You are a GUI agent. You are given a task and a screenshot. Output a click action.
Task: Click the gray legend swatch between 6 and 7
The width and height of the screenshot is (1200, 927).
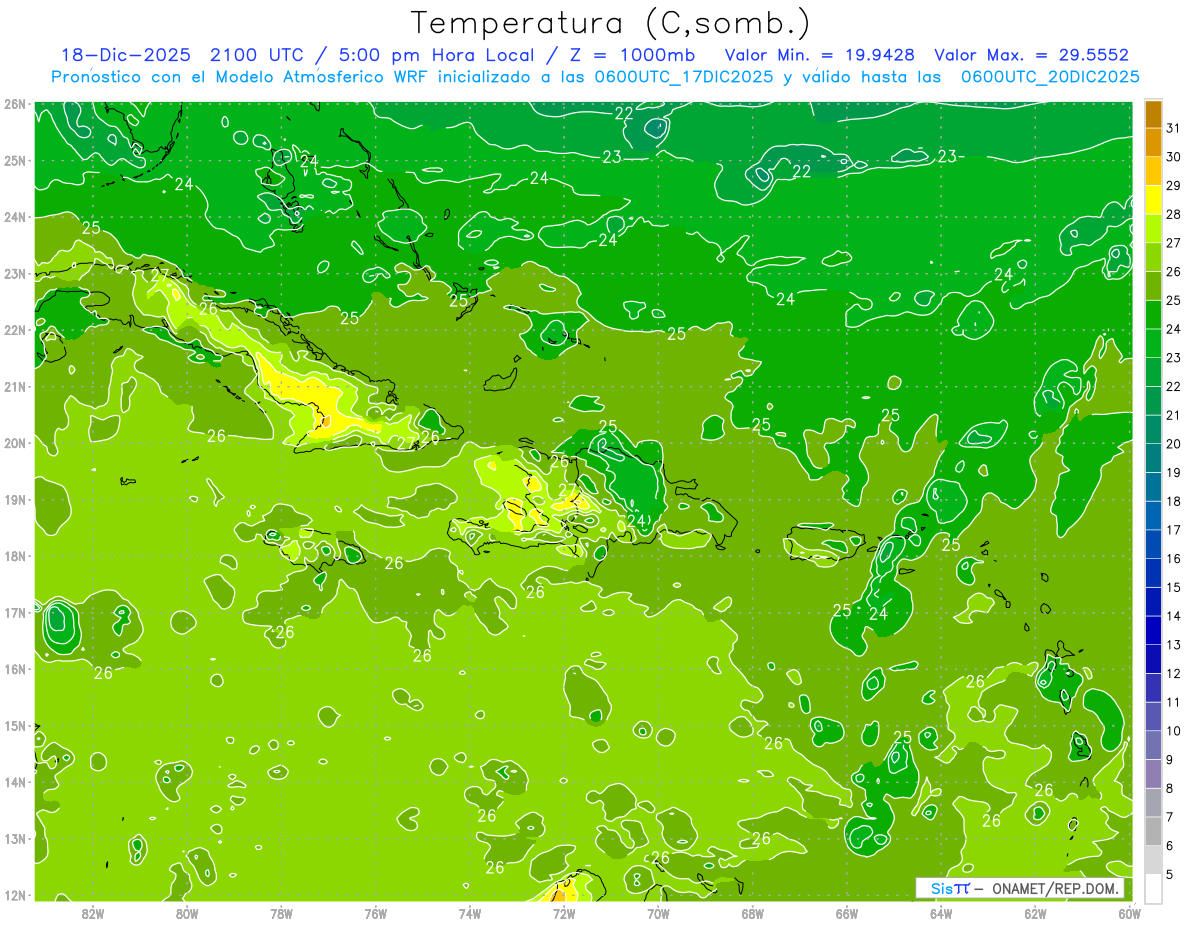[1153, 831]
